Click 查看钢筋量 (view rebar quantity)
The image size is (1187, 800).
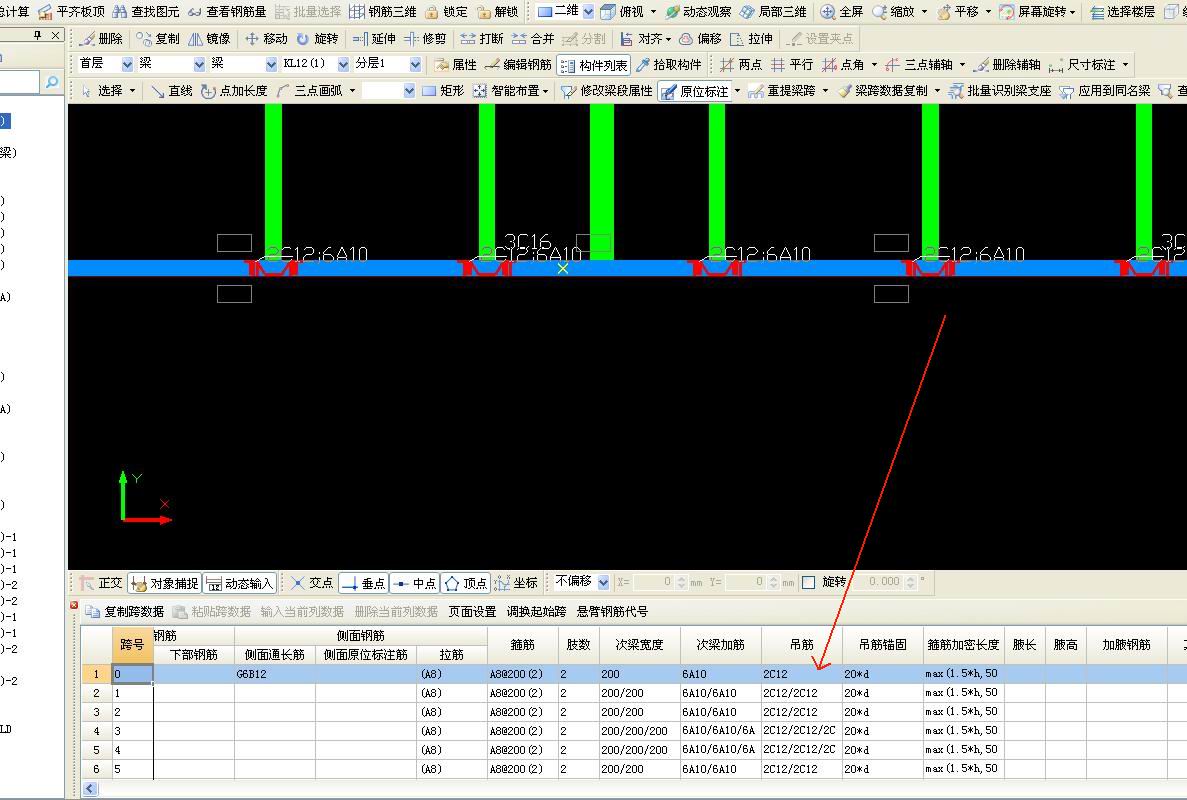(x=227, y=12)
